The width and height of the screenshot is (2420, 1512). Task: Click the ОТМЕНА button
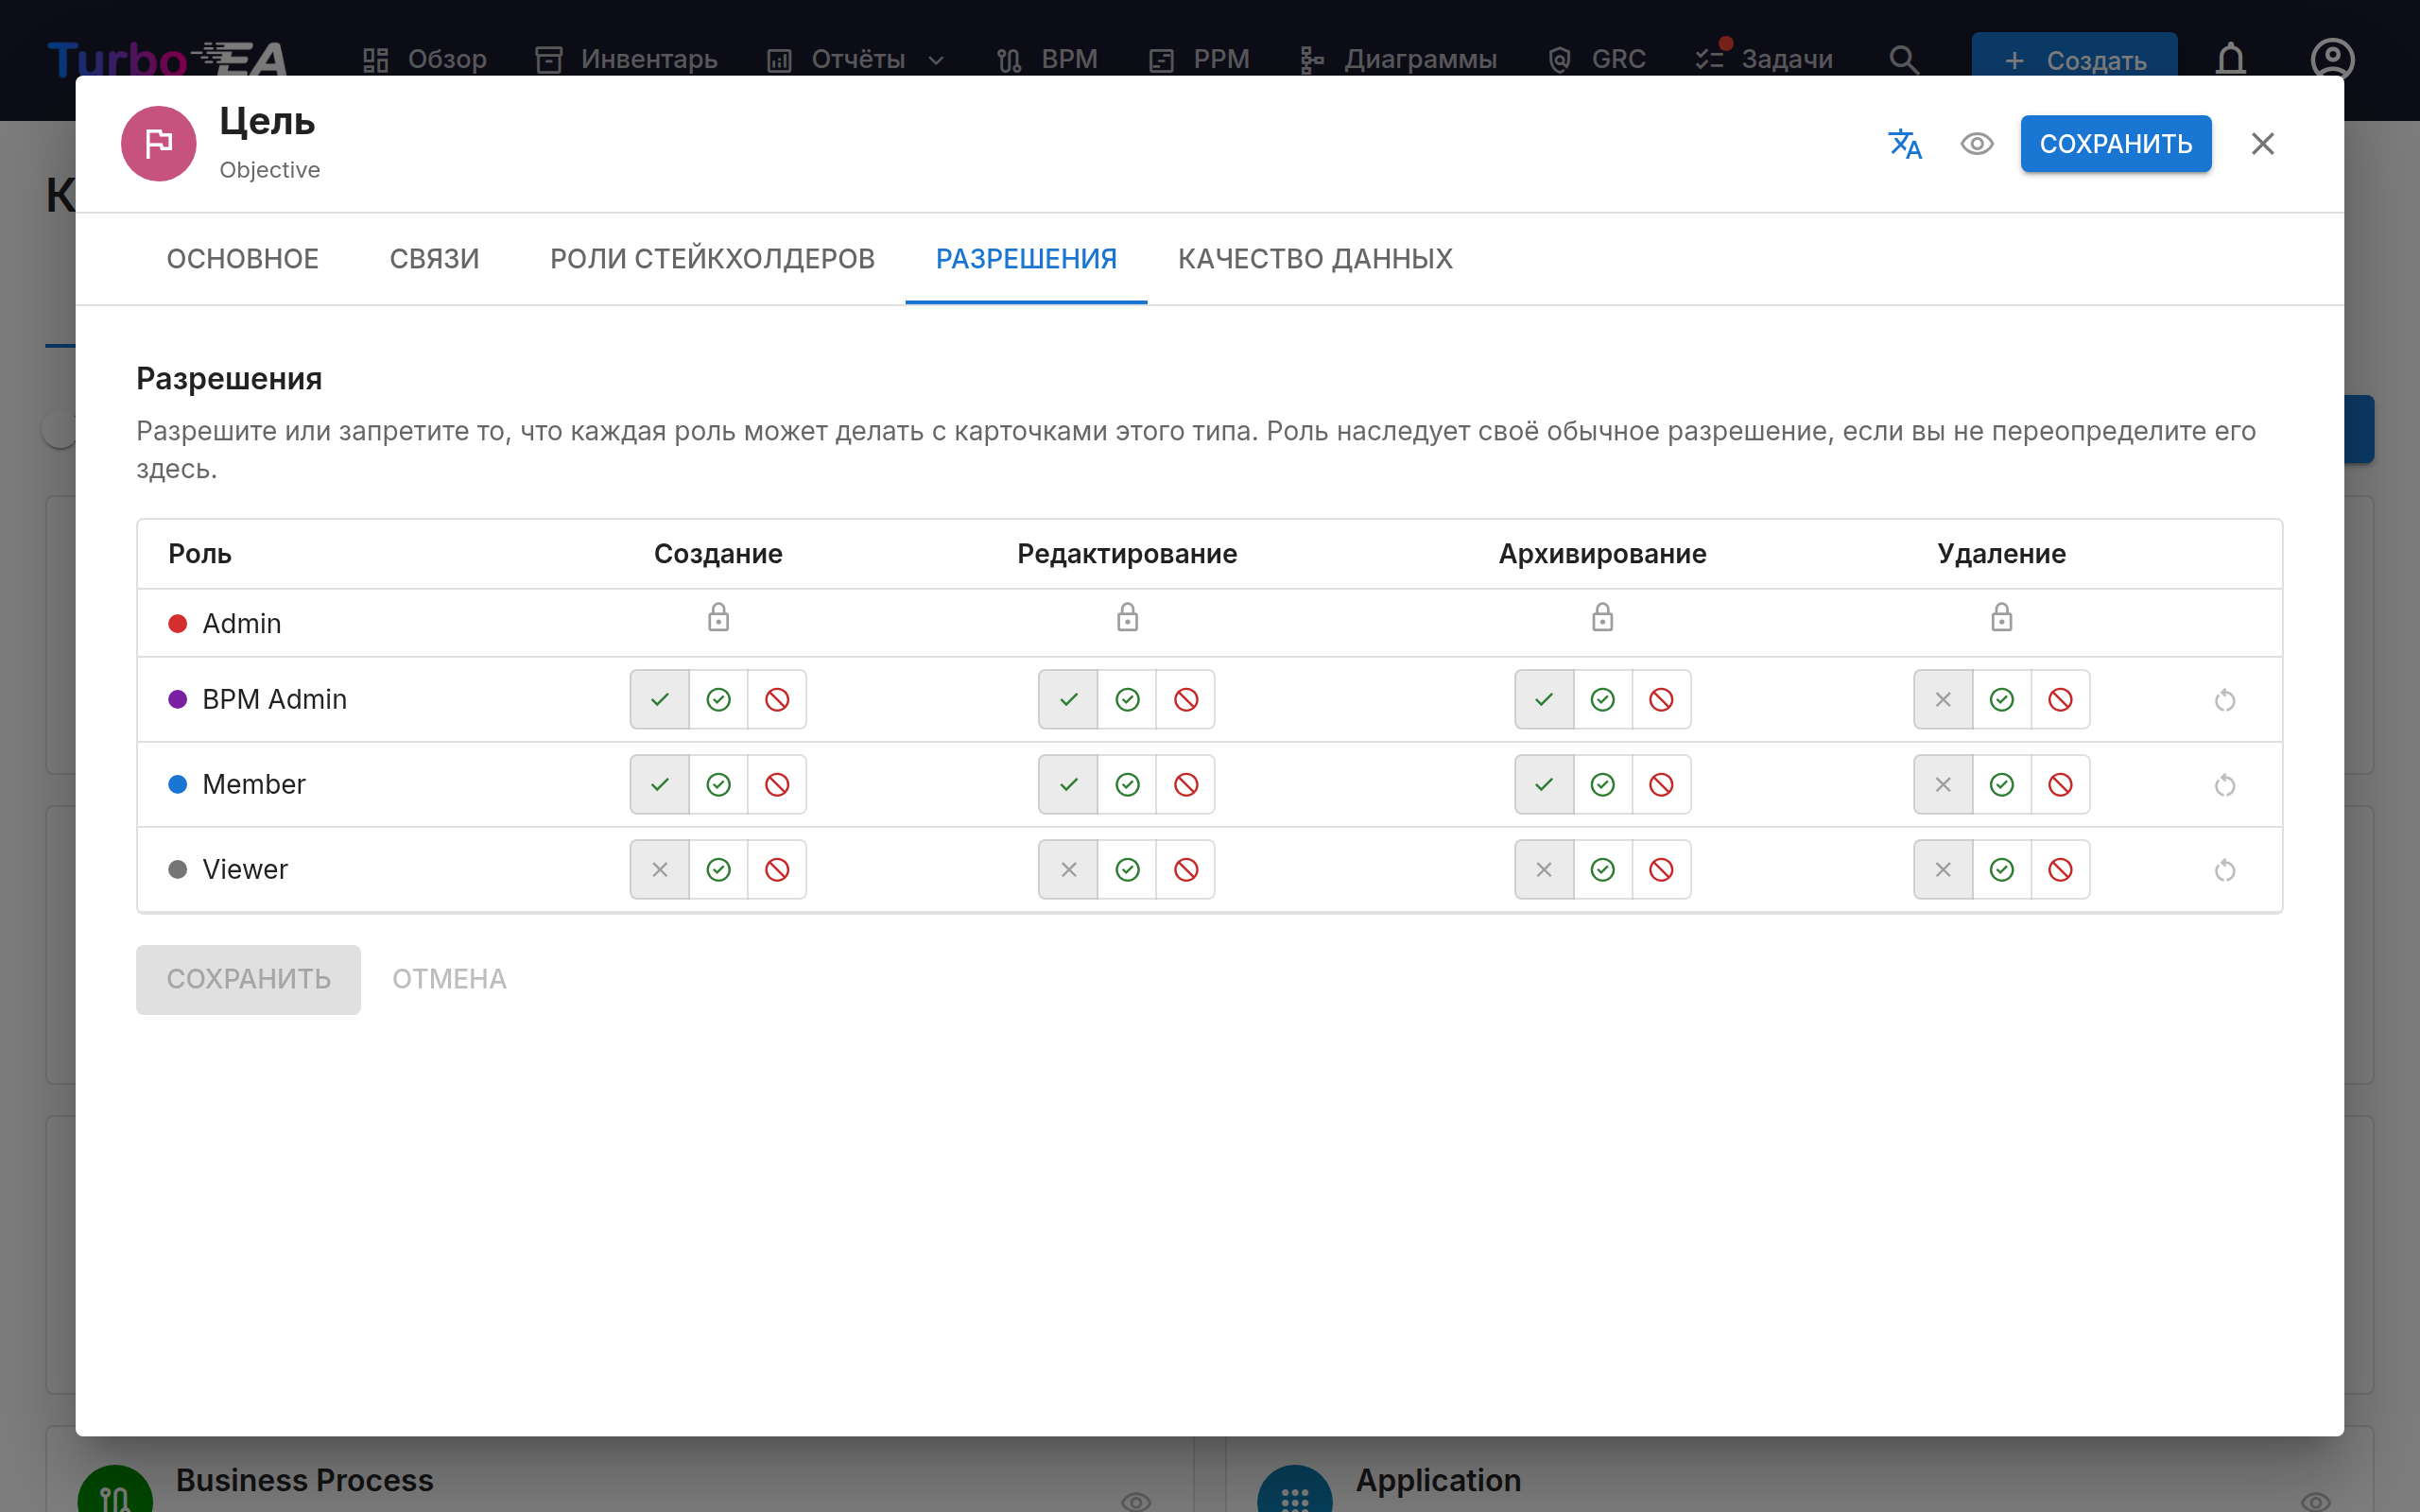click(449, 979)
